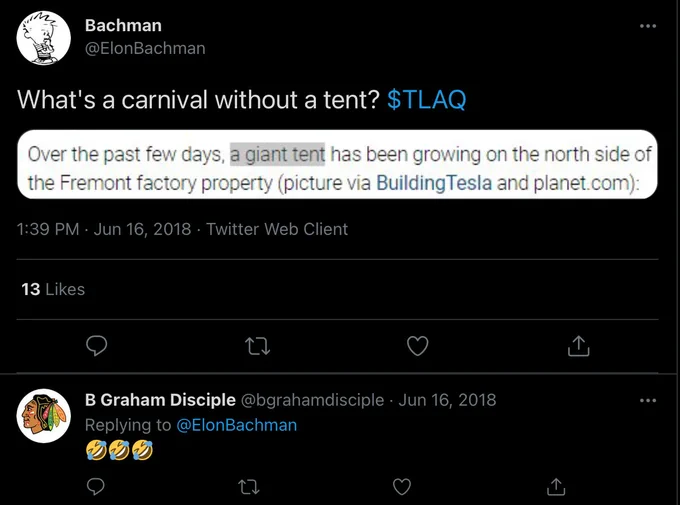Share Bachman's tweet via share icon

click(x=579, y=346)
